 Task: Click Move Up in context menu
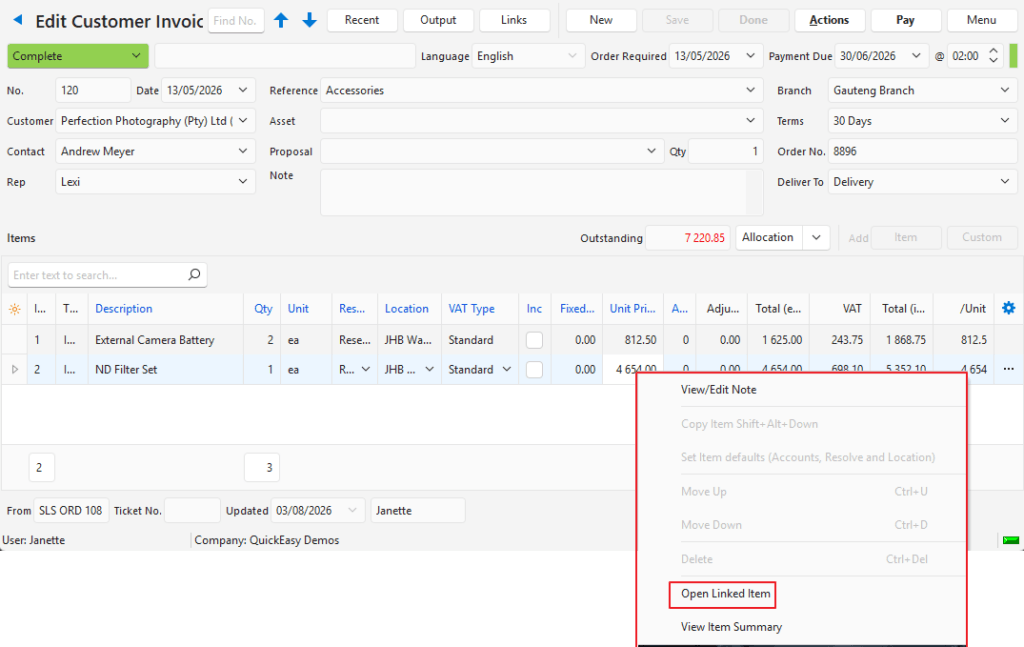pos(703,492)
